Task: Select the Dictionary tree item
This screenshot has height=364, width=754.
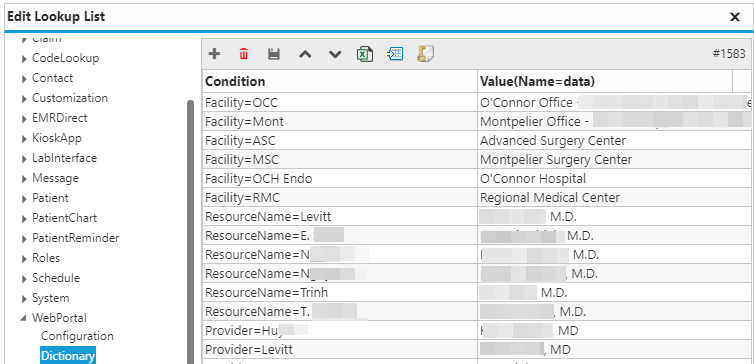Action: tap(68, 355)
